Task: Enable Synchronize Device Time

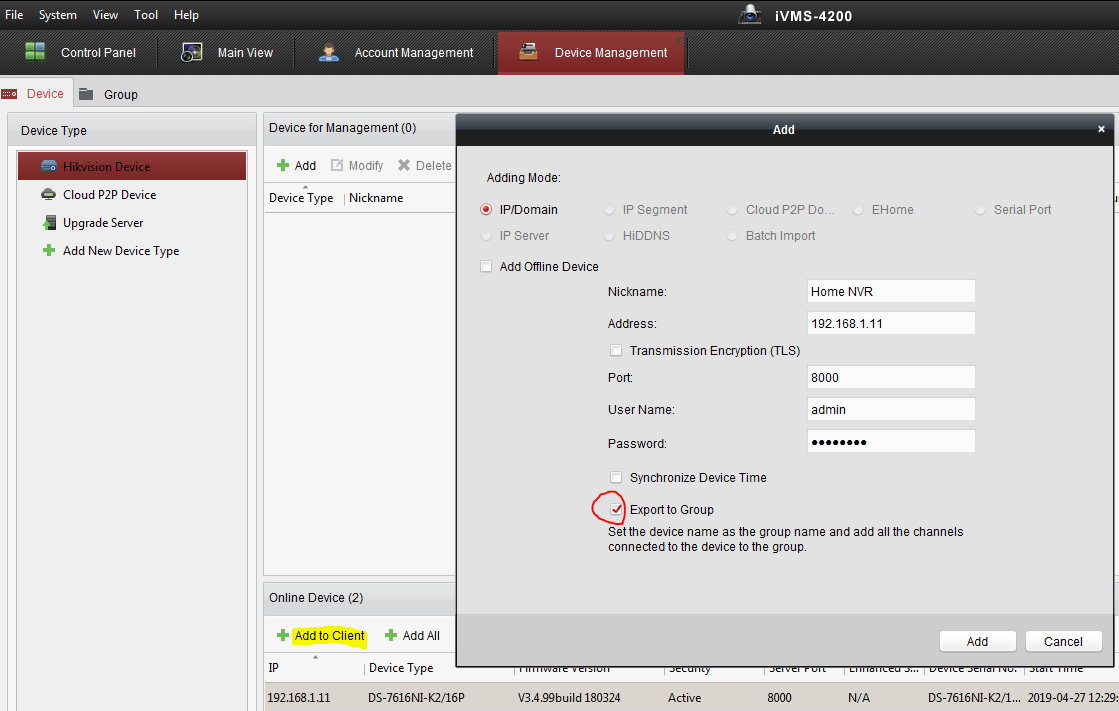Action: [x=617, y=478]
